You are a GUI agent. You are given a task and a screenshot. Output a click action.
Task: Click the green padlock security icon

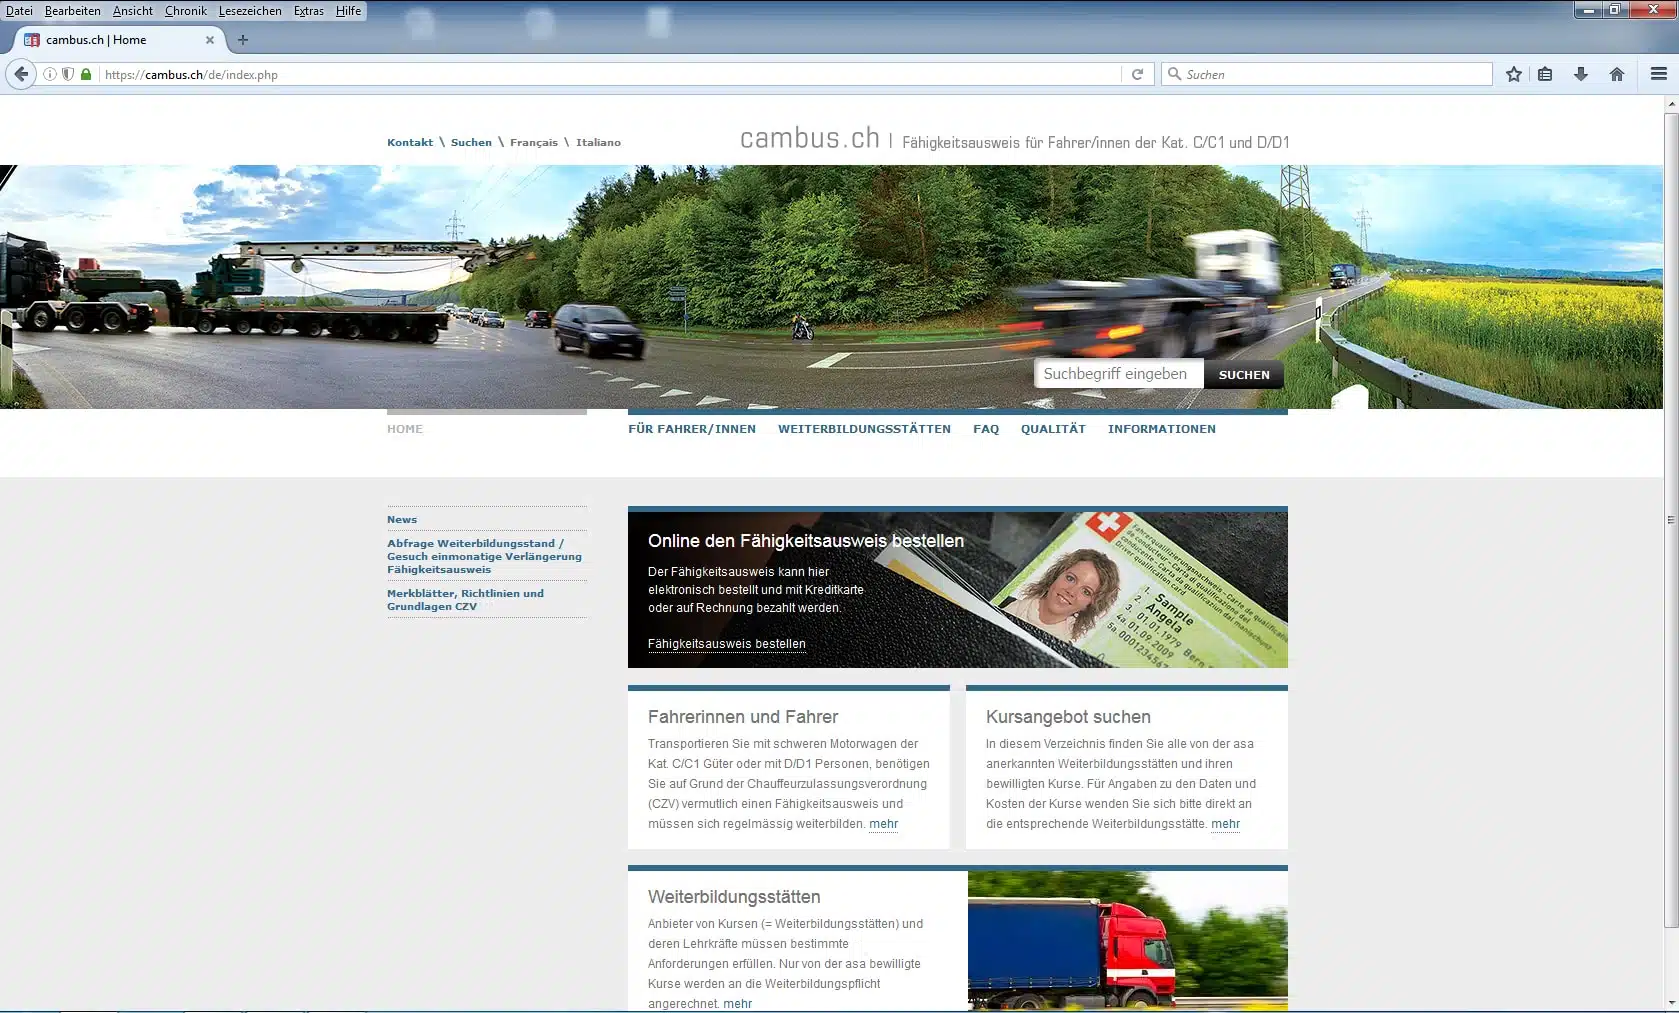(x=86, y=74)
